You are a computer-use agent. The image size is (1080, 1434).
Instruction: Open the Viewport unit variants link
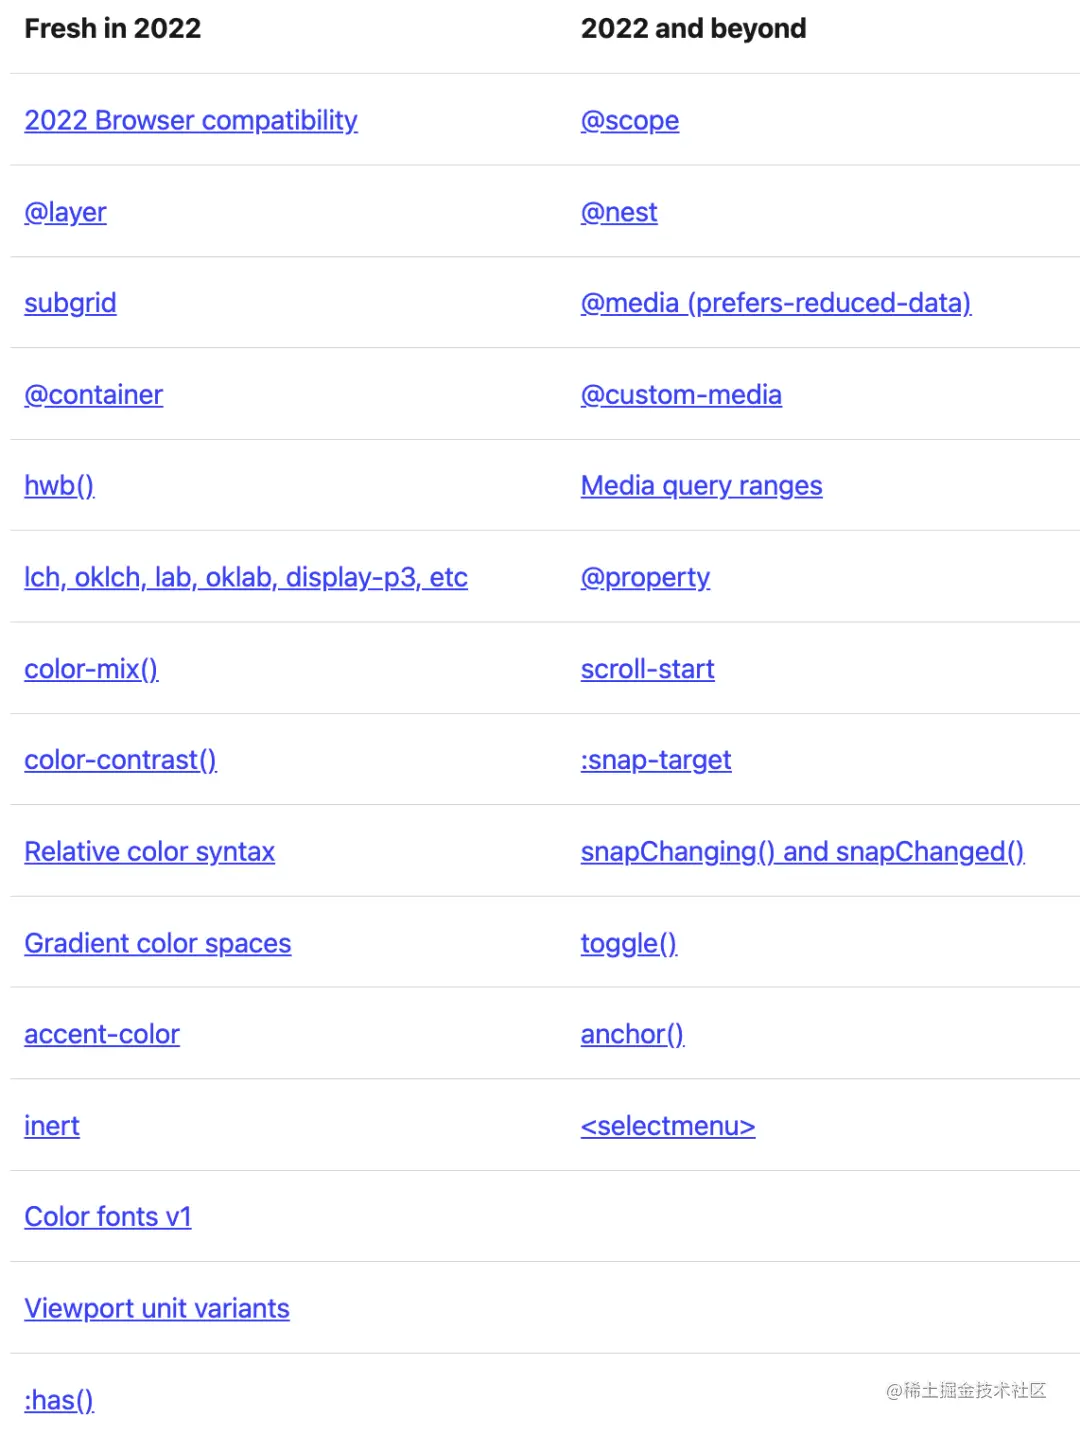coord(157,1308)
